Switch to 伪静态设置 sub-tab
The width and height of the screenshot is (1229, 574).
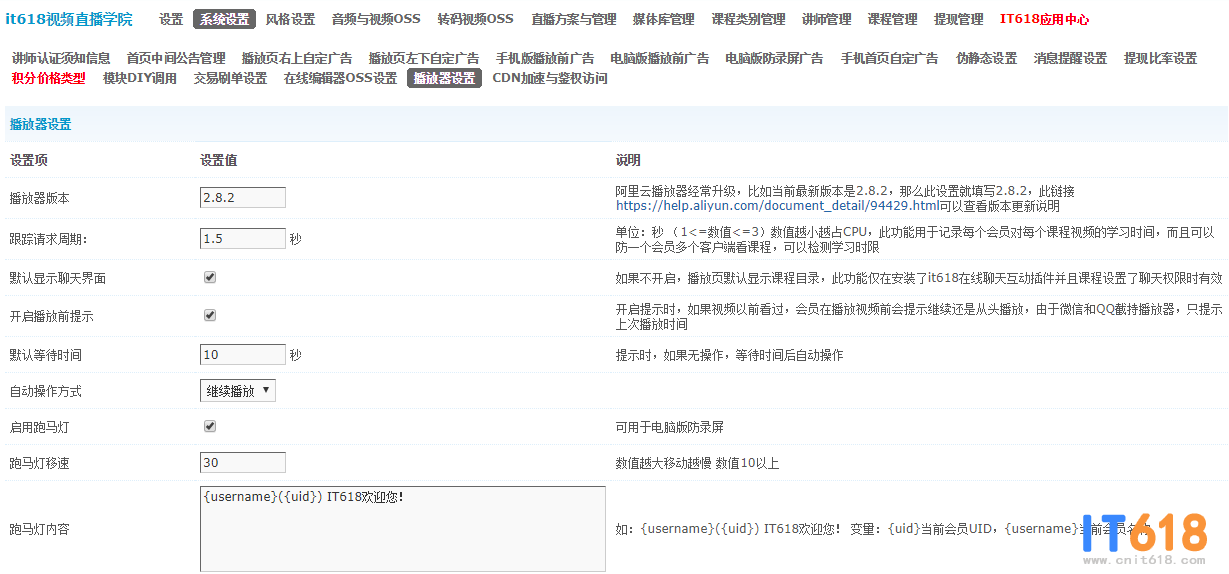[x=987, y=58]
